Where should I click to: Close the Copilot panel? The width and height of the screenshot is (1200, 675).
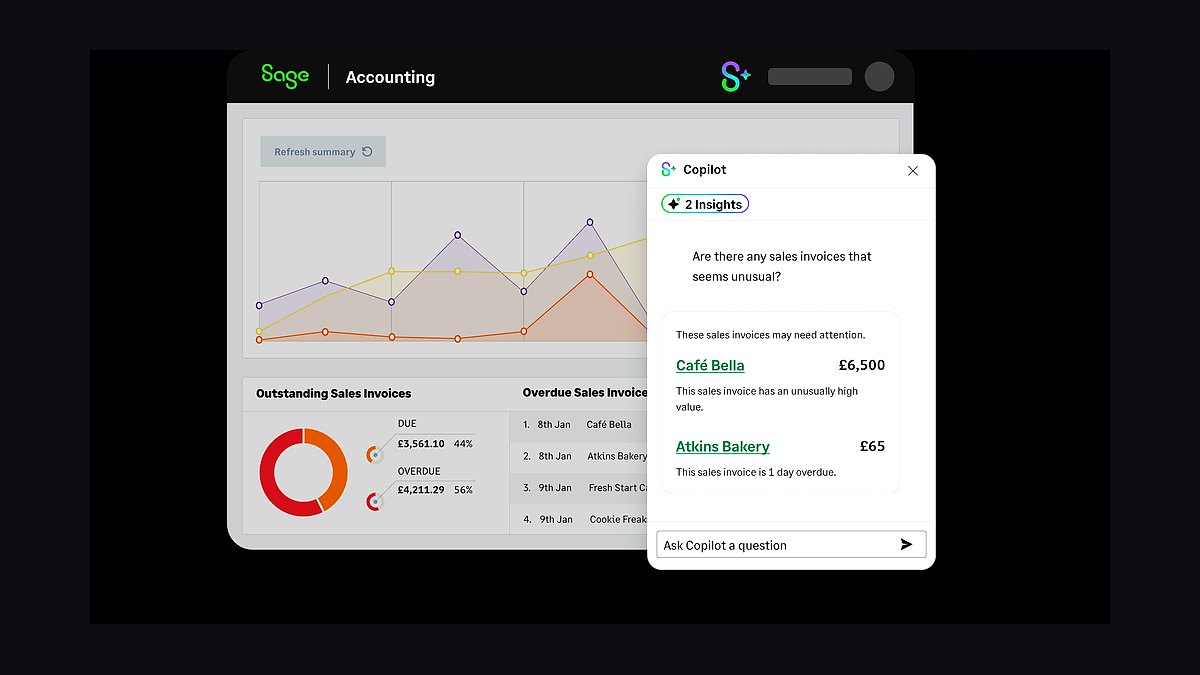[x=913, y=171]
